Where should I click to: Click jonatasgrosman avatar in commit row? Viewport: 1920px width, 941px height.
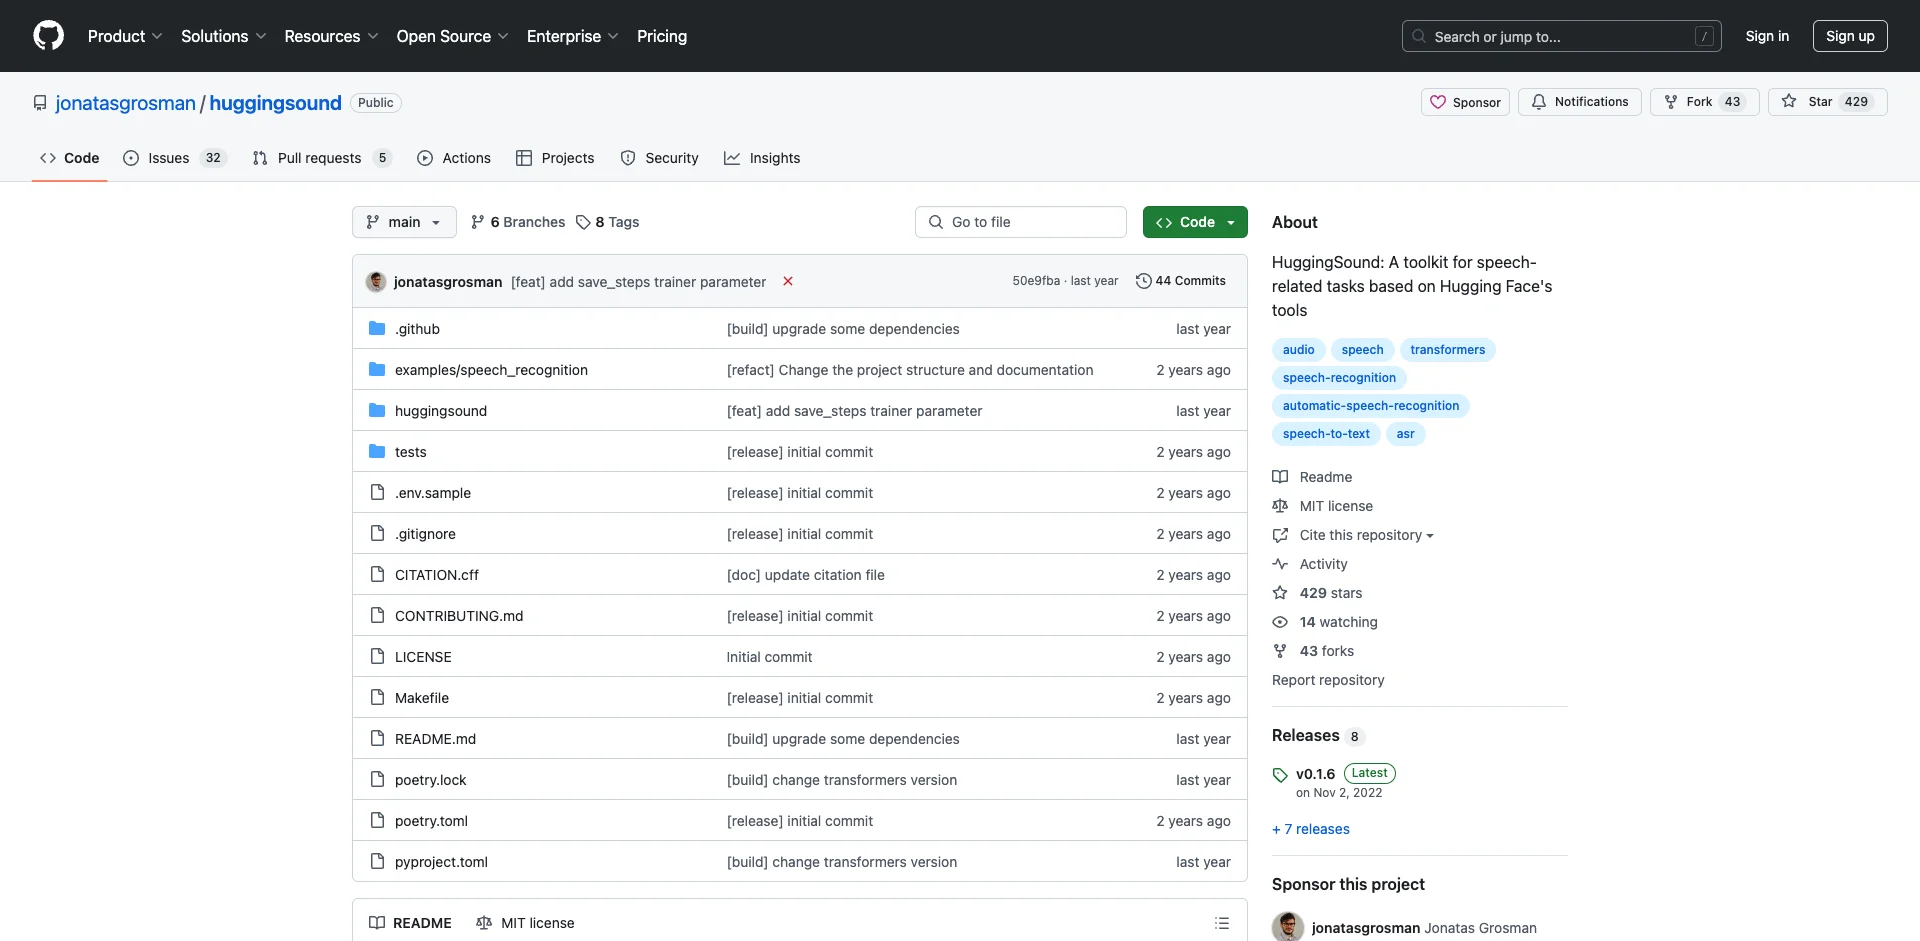pos(376,282)
